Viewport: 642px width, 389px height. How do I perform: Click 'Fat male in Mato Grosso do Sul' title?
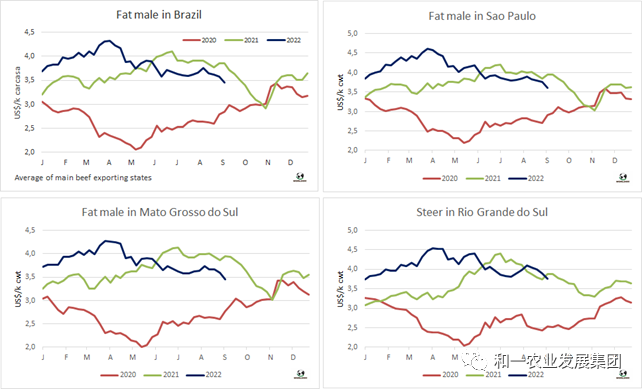tap(160, 212)
